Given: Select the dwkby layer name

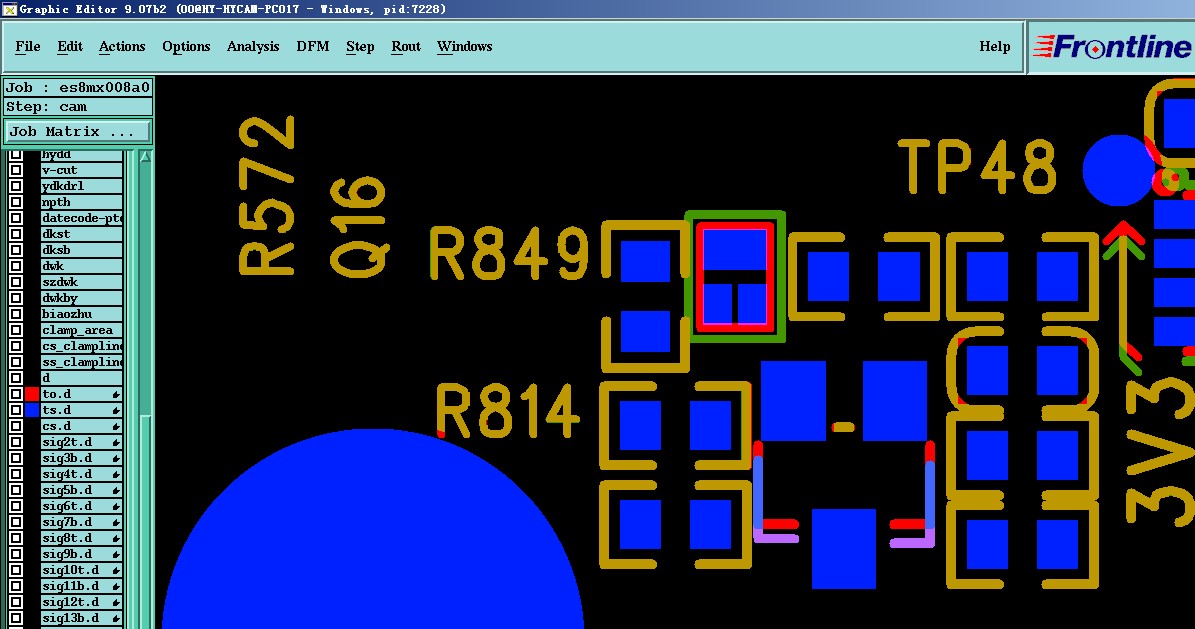Looking at the screenshot, I should click(82, 298).
